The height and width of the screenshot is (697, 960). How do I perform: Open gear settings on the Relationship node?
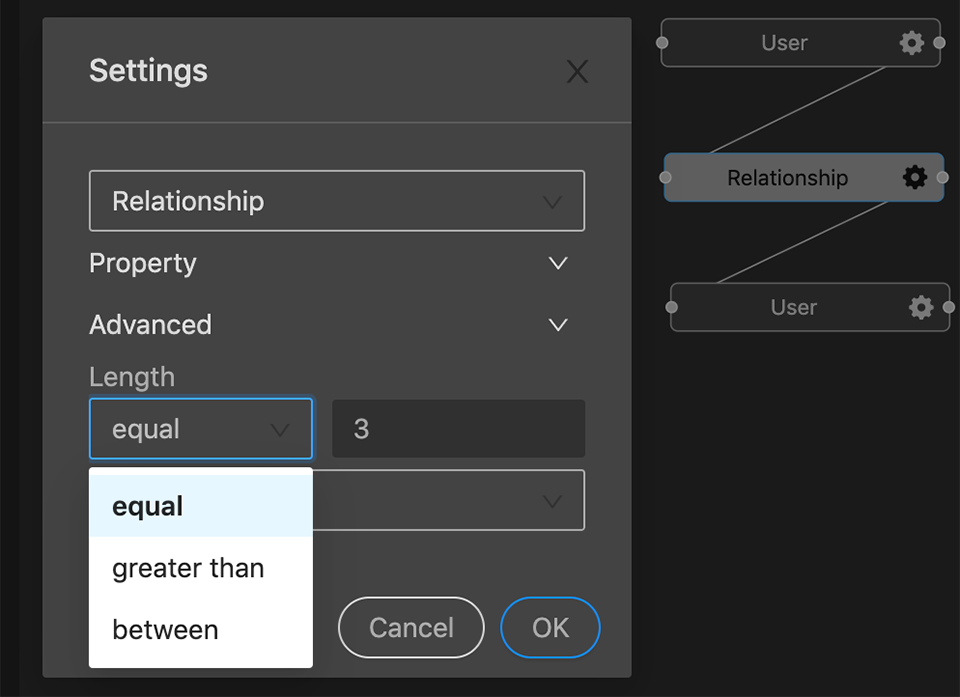click(914, 178)
